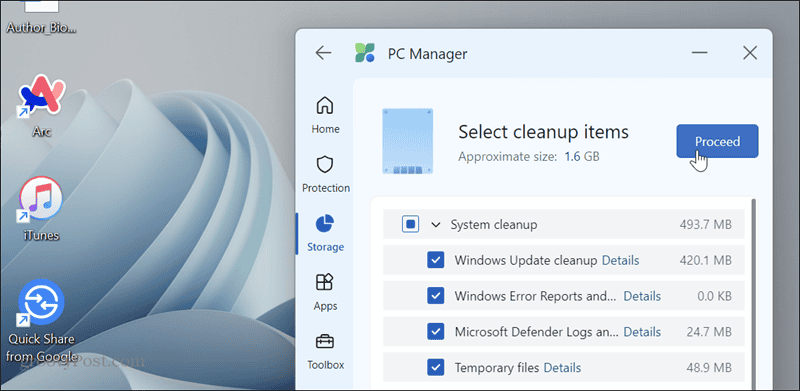The image size is (800, 391).
Task: Uncheck Windows Error Reports checkbox
Action: click(435, 296)
